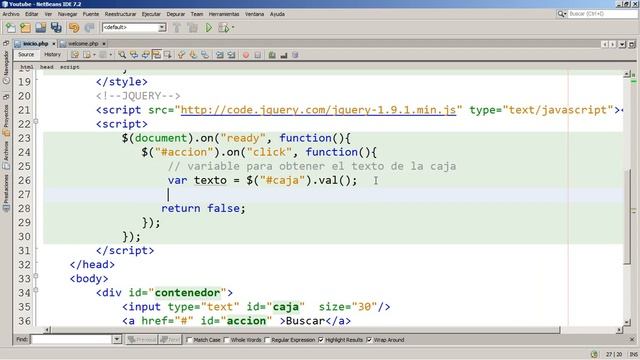
Task: Open the Navegar menu
Action: coord(67,14)
